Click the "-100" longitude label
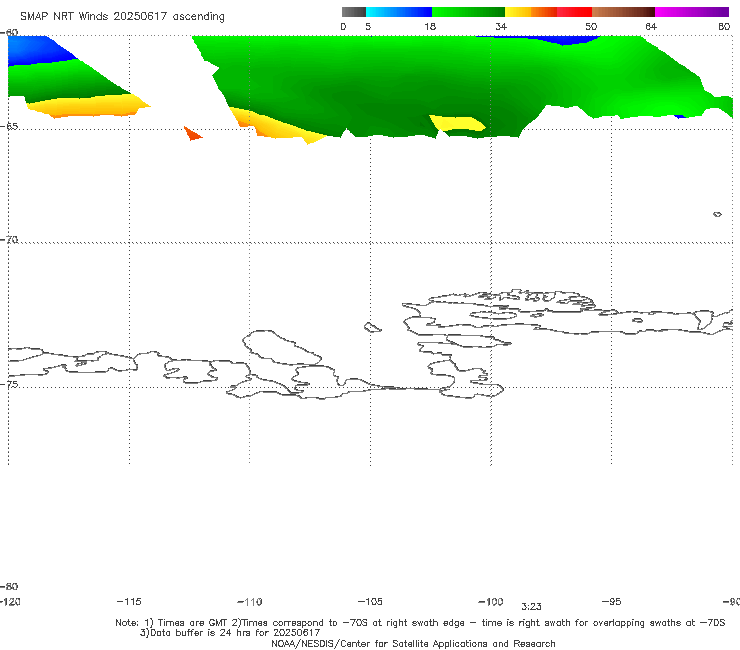This screenshot has height=650, width=740. 490,601
